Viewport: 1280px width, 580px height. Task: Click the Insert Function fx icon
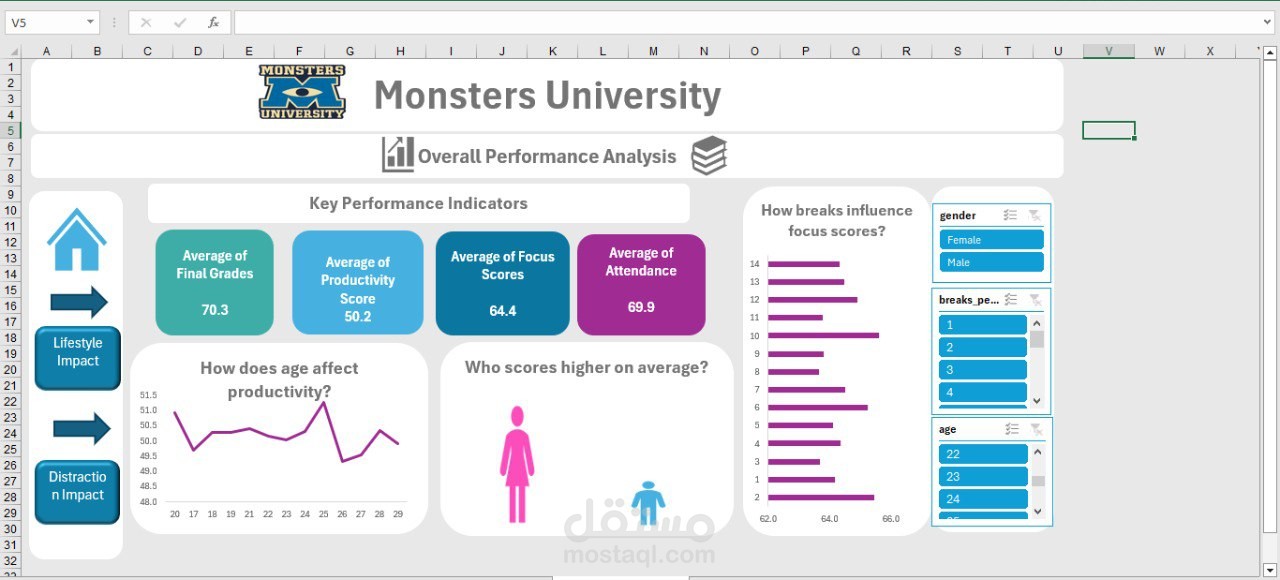(213, 22)
